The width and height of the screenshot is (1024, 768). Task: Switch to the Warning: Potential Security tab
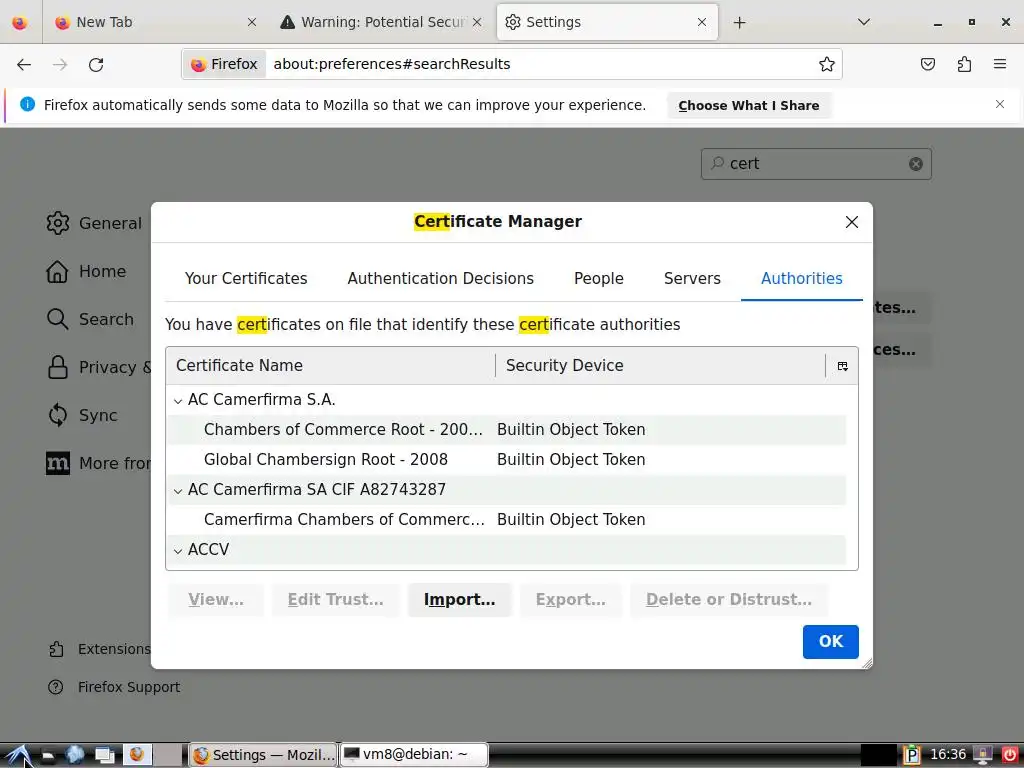coord(382,22)
